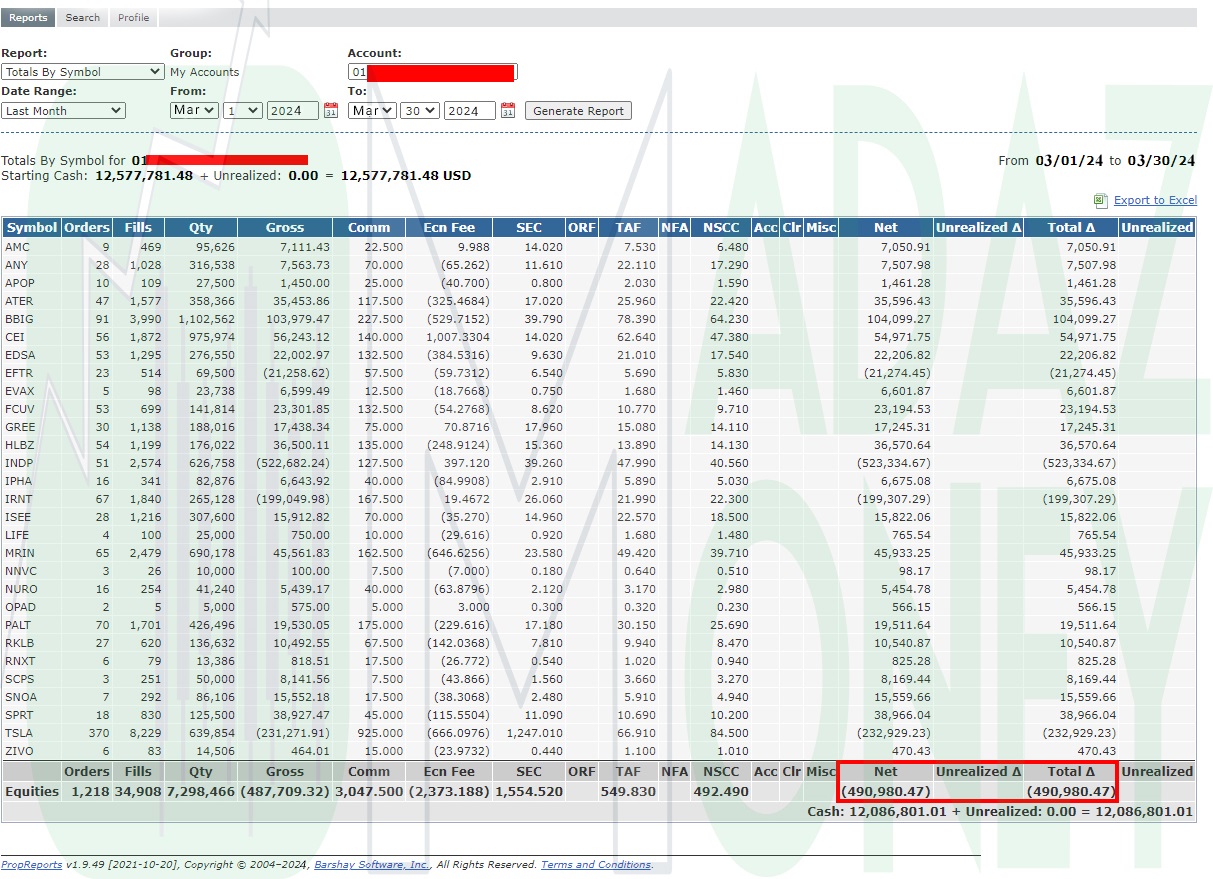Pick a day in the To day dropdown
1213x879 pixels.
(420, 111)
